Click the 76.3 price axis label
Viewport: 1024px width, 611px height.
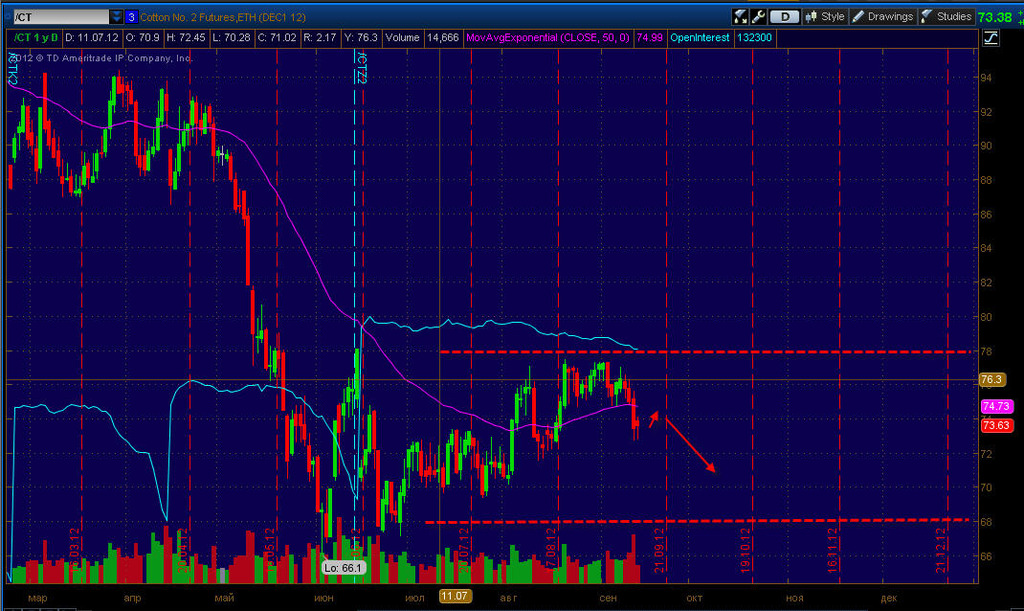pos(991,379)
